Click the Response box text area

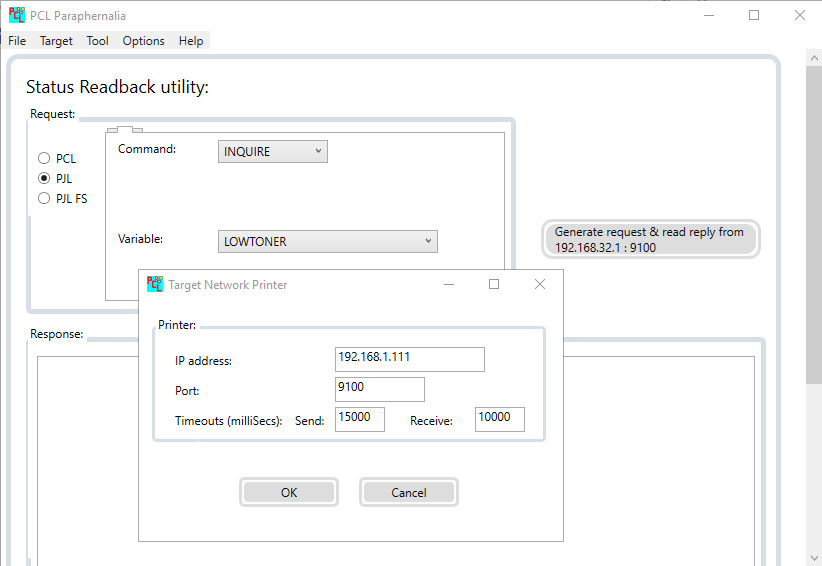pyautogui.click(x=396, y=461)
